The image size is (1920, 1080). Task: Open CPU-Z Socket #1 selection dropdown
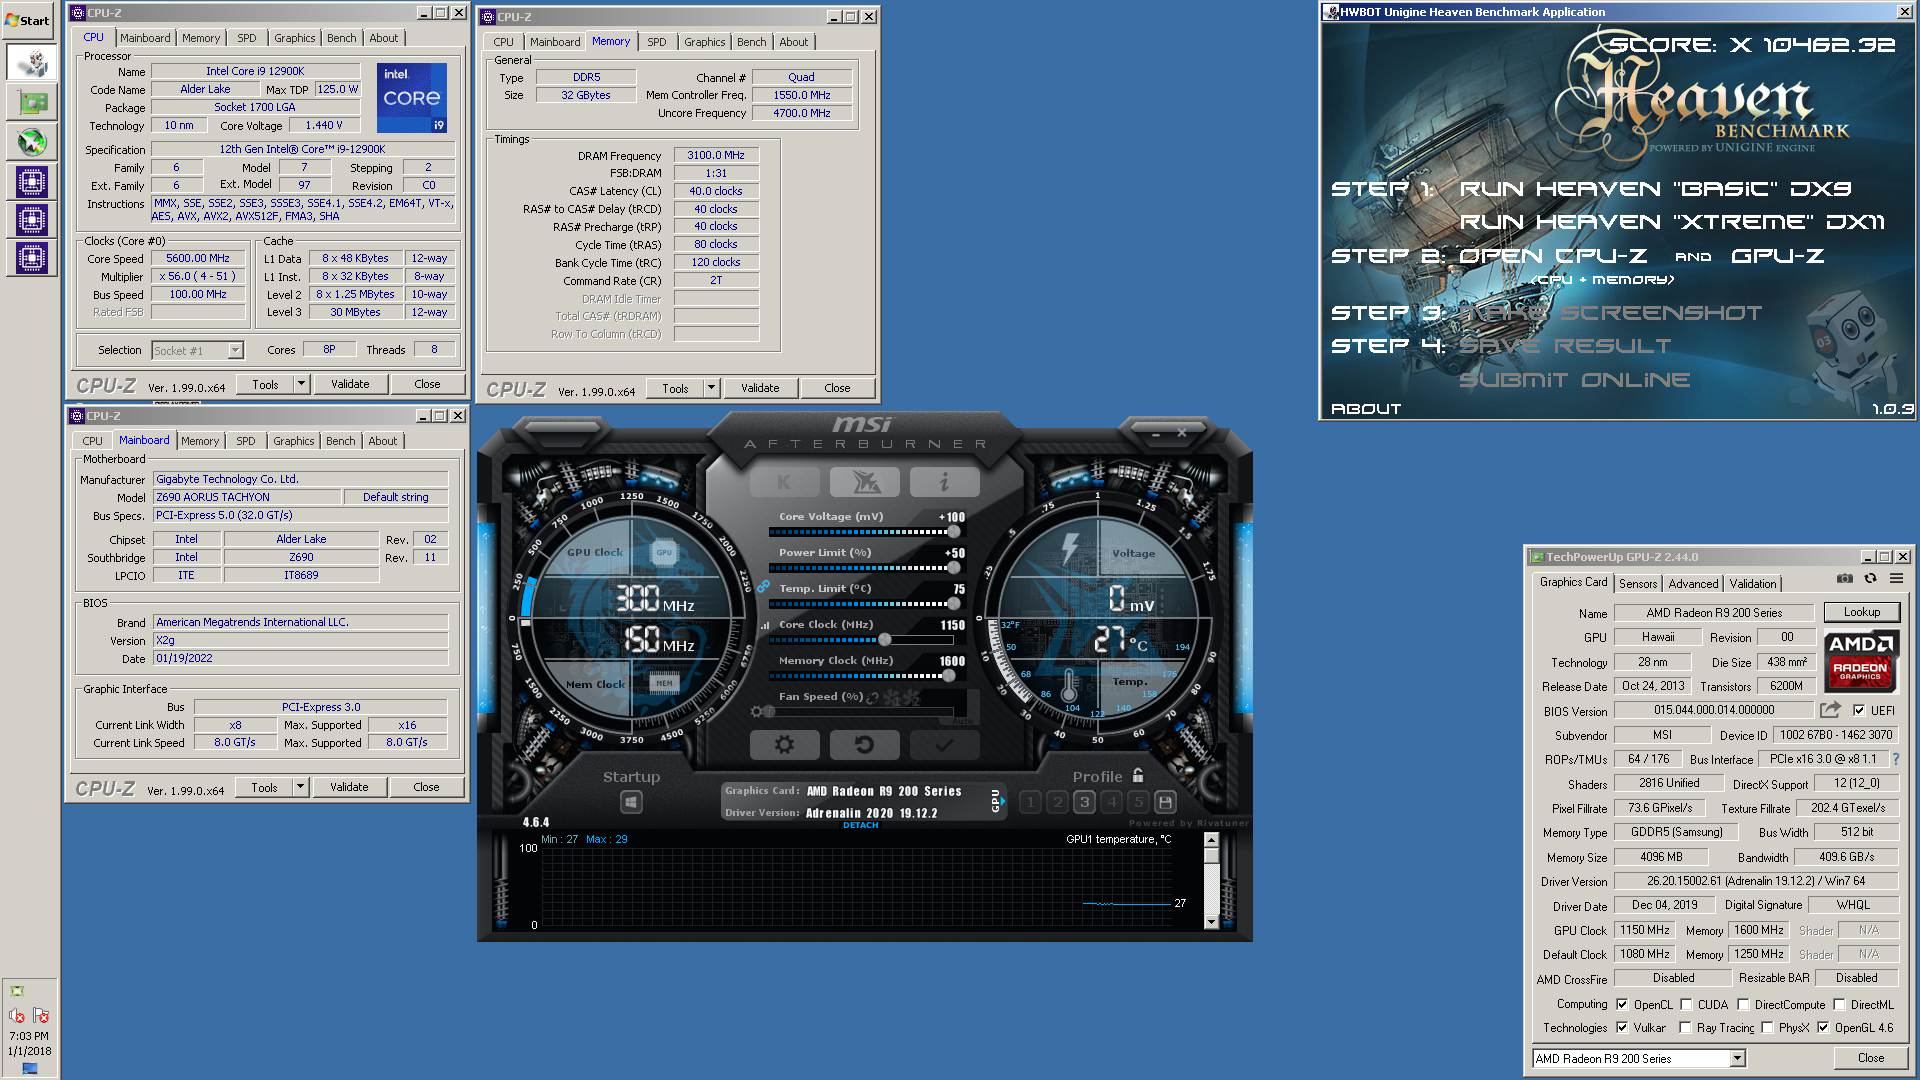point(235,350)
